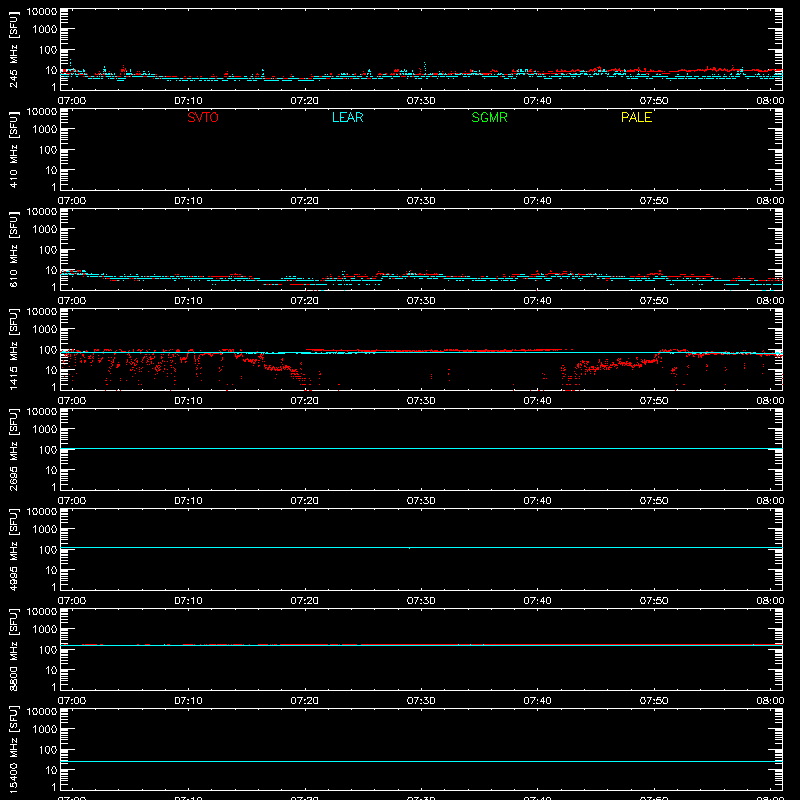This screenshot has height=800, width=800.
Task: Click the 1 y-axis label of 410 MHz panel
Action: pos(54,187)
